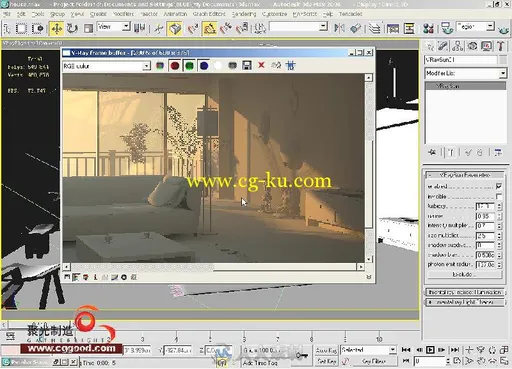512x369 pixels.
Task: Click the Go to Start playback button
Action: 406,350
